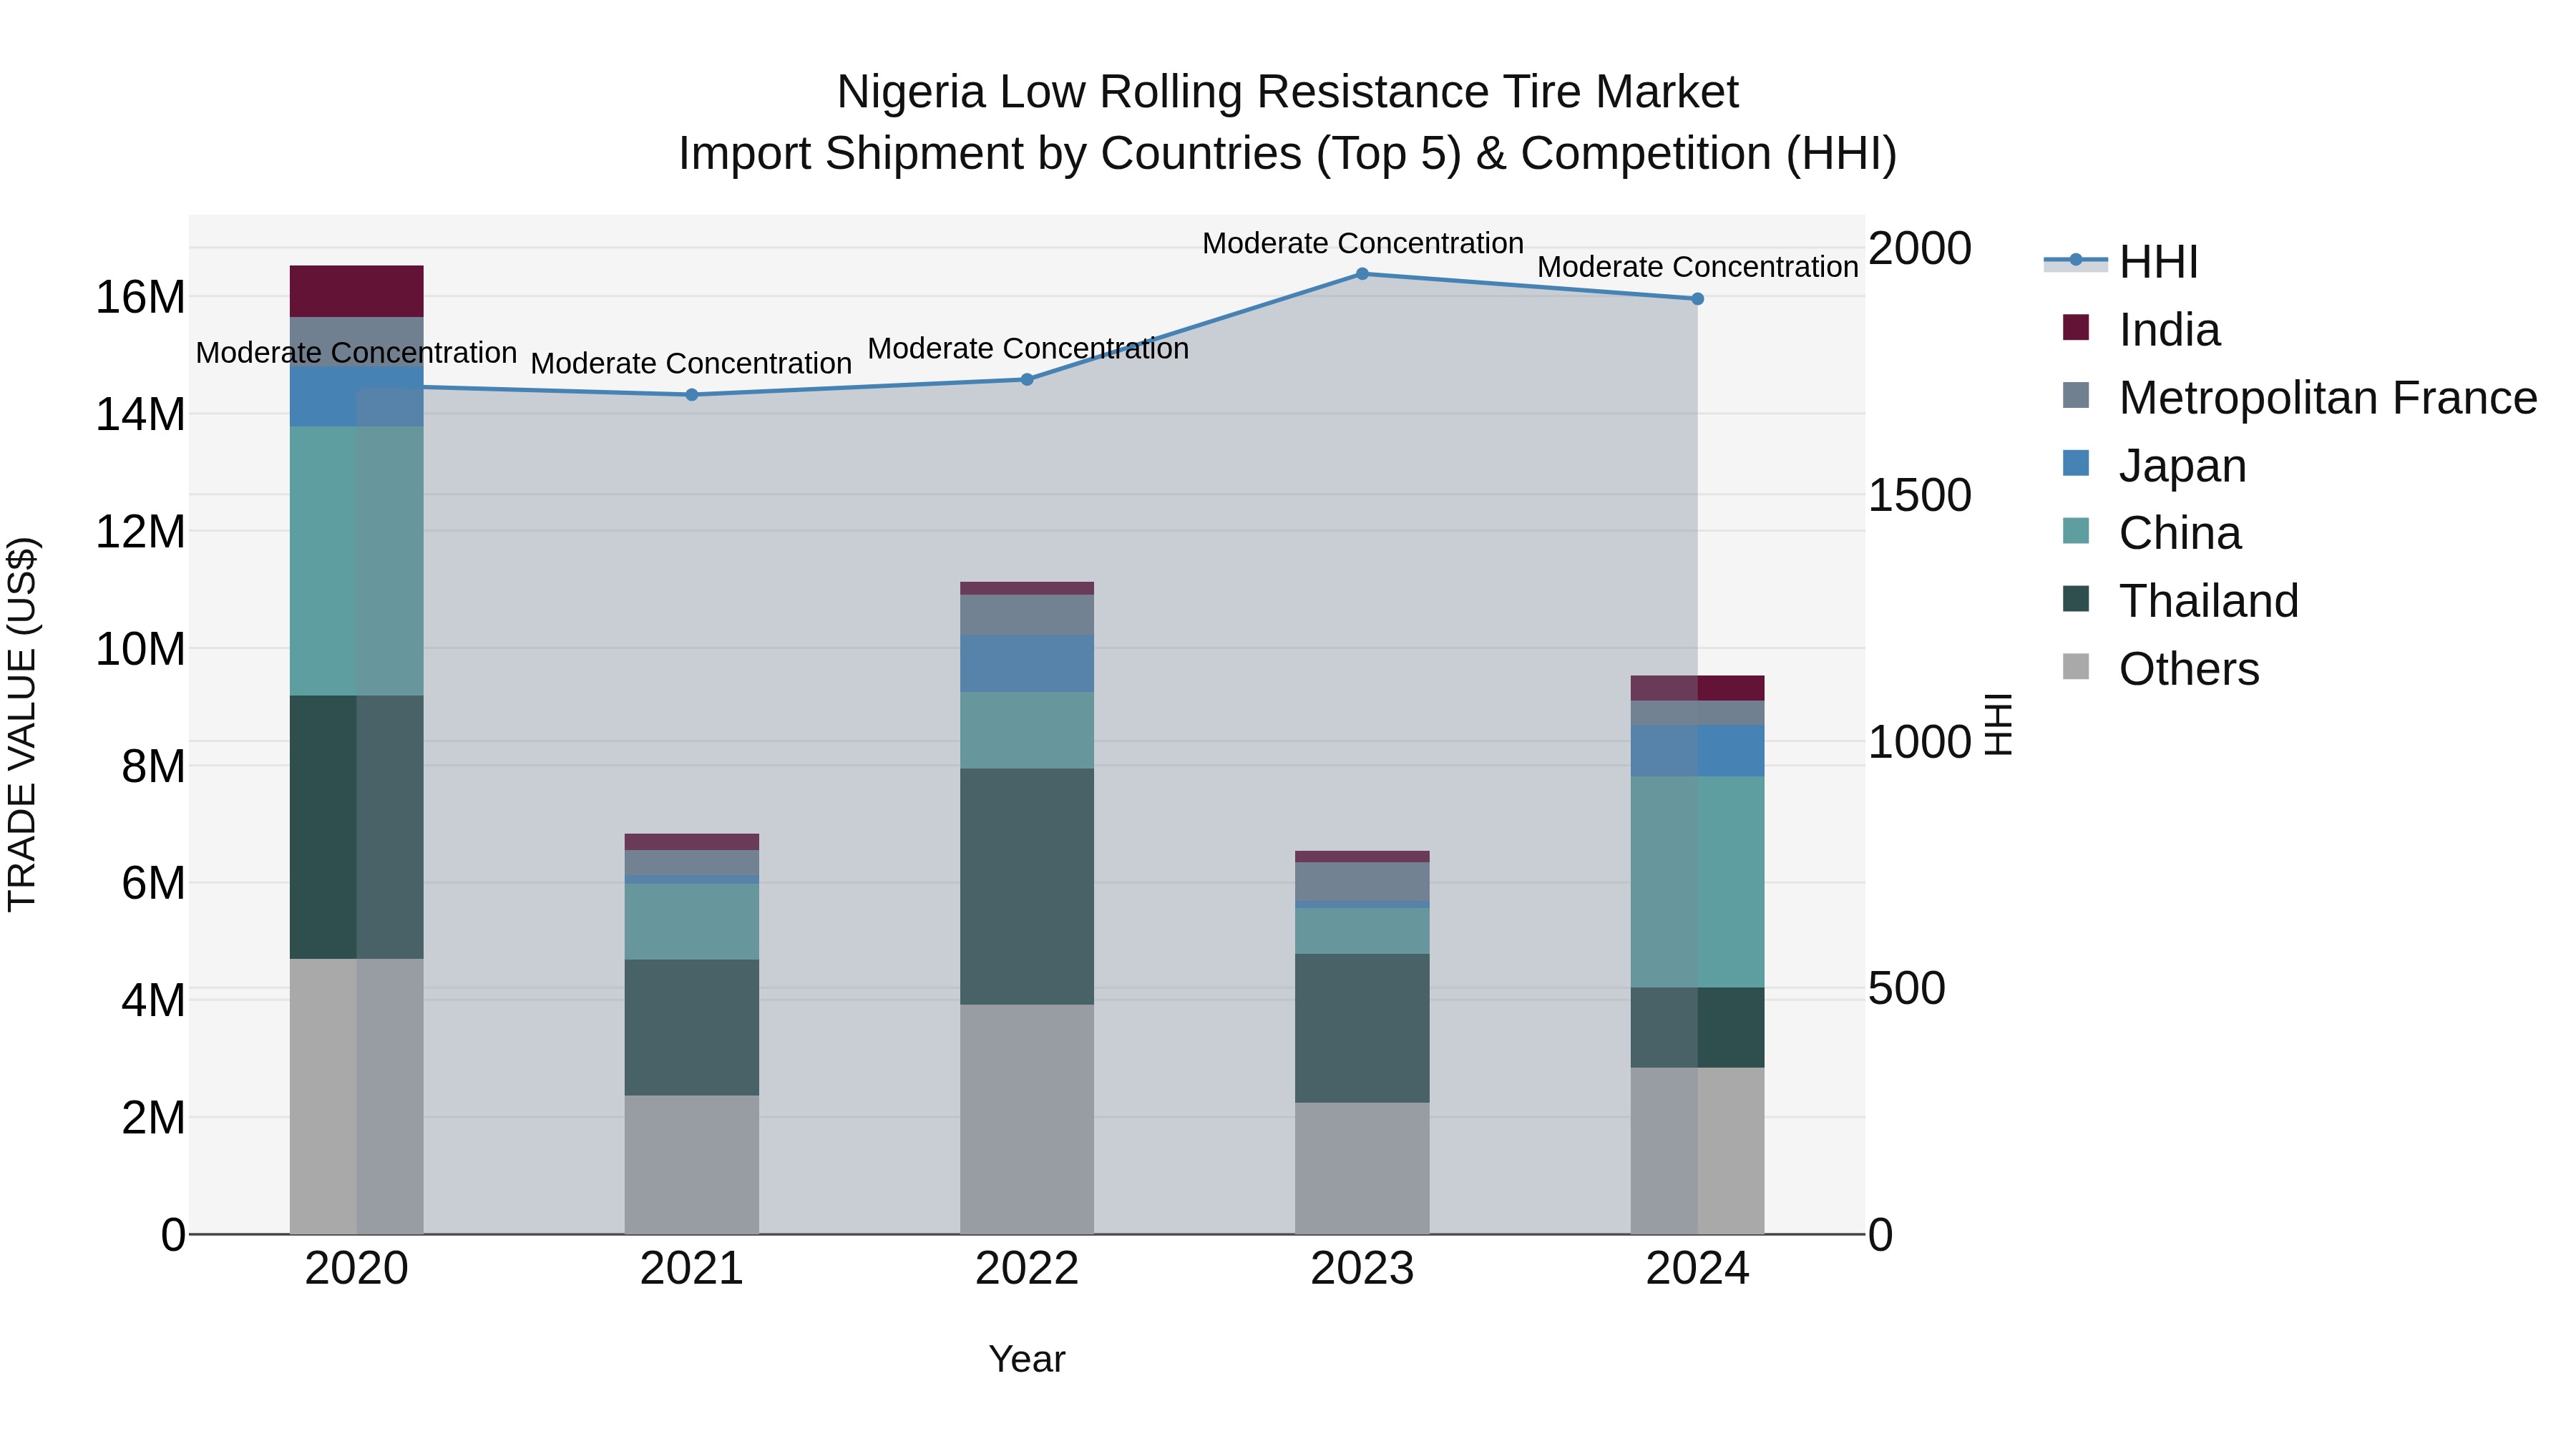
Task: Click the 2021 Others bar segment
Action: coord(692,1165)
